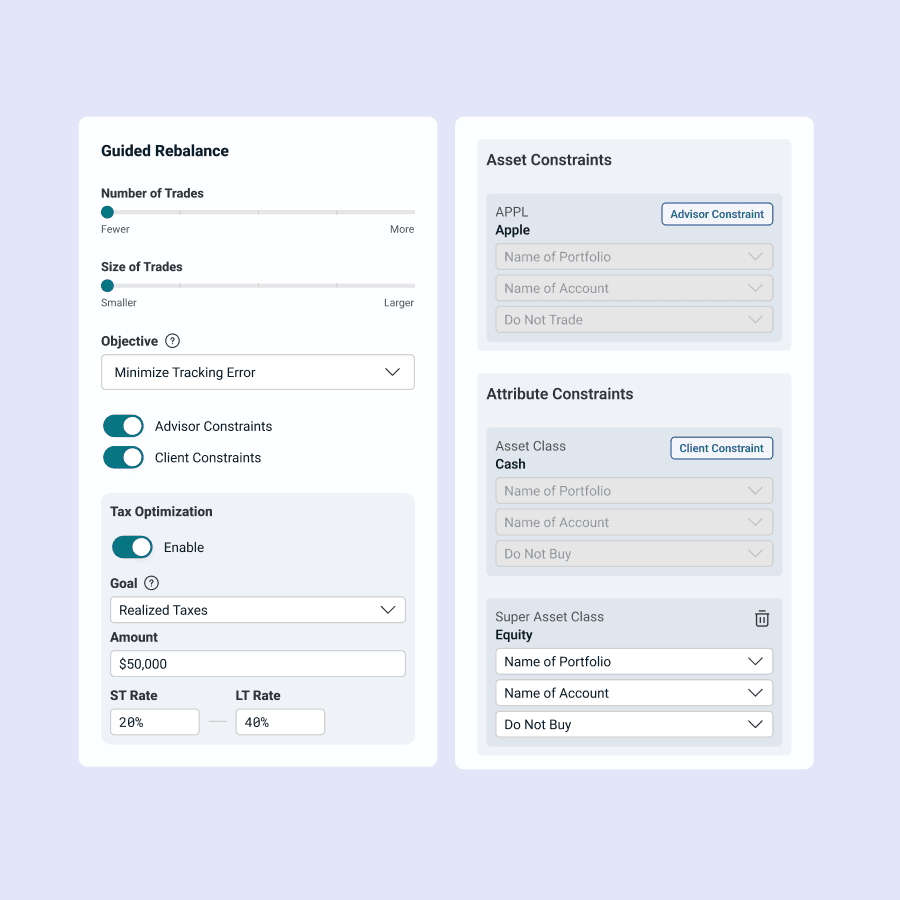Screen dimensions: 900x900
Task: Toggle the Advisor Constraints switch
Action: (x=124, y=426)
